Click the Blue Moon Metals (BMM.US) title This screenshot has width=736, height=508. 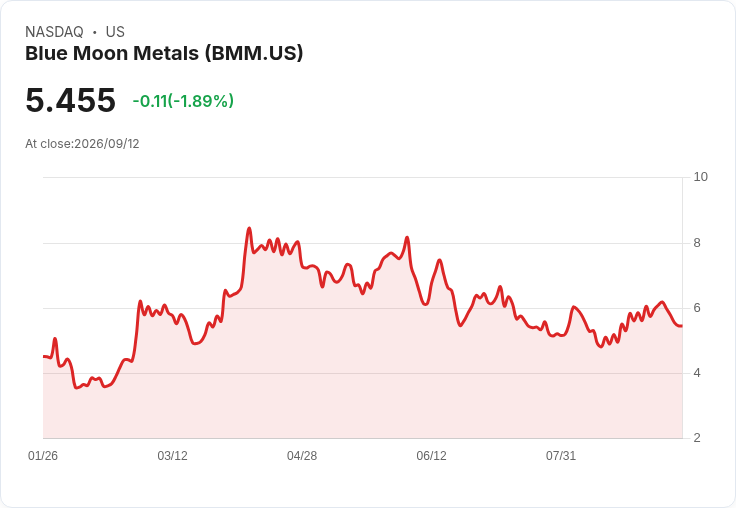[x=164, y=53]
